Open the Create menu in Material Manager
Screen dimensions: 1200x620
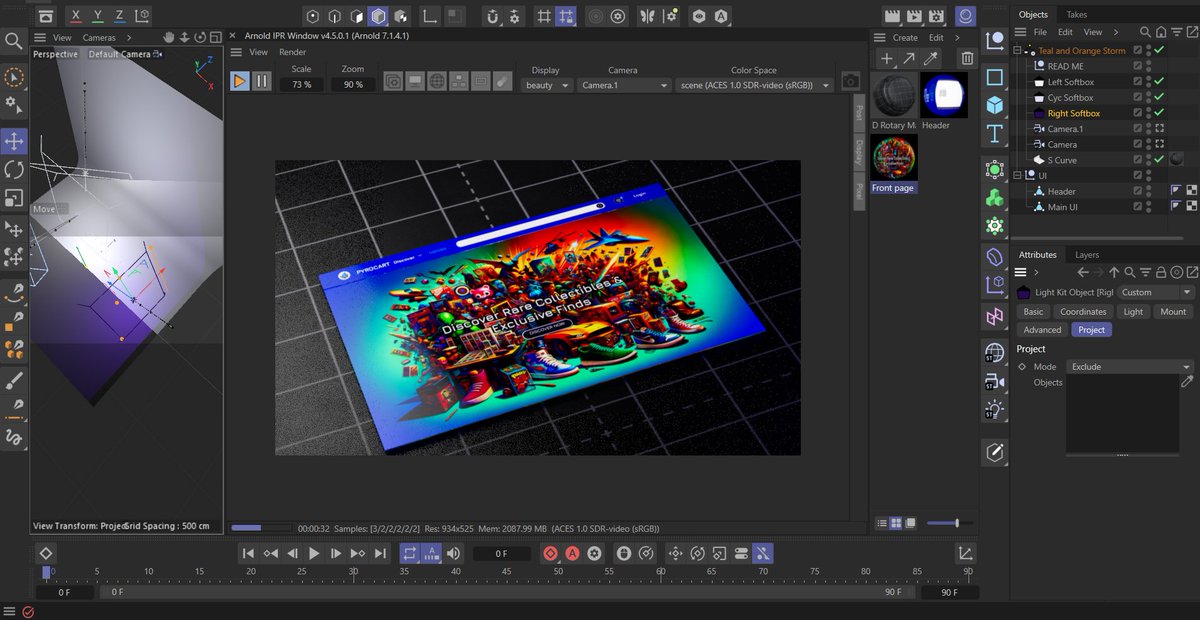(905, 38)
